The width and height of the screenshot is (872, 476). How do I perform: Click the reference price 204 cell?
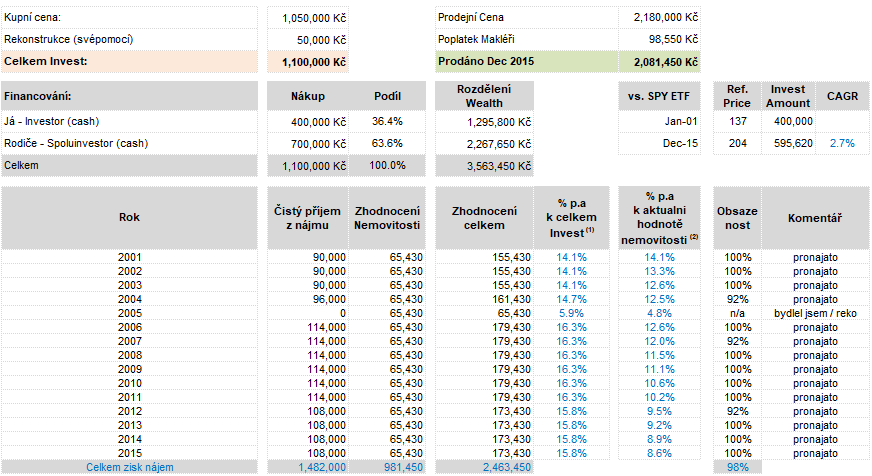click(737, 143)
